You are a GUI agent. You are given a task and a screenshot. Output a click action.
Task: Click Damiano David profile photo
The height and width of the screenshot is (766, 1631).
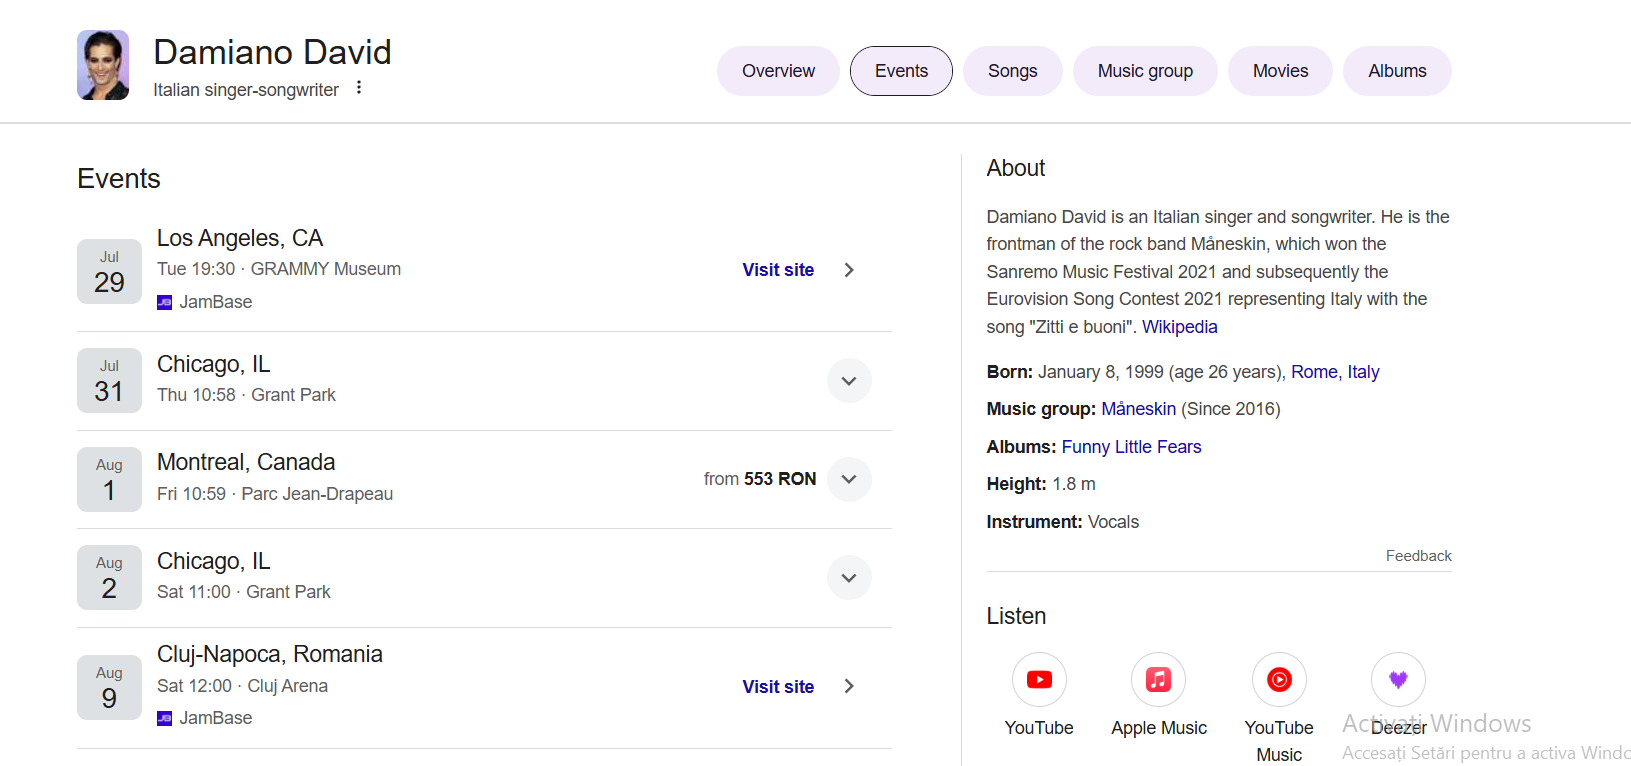coord(103,65)
